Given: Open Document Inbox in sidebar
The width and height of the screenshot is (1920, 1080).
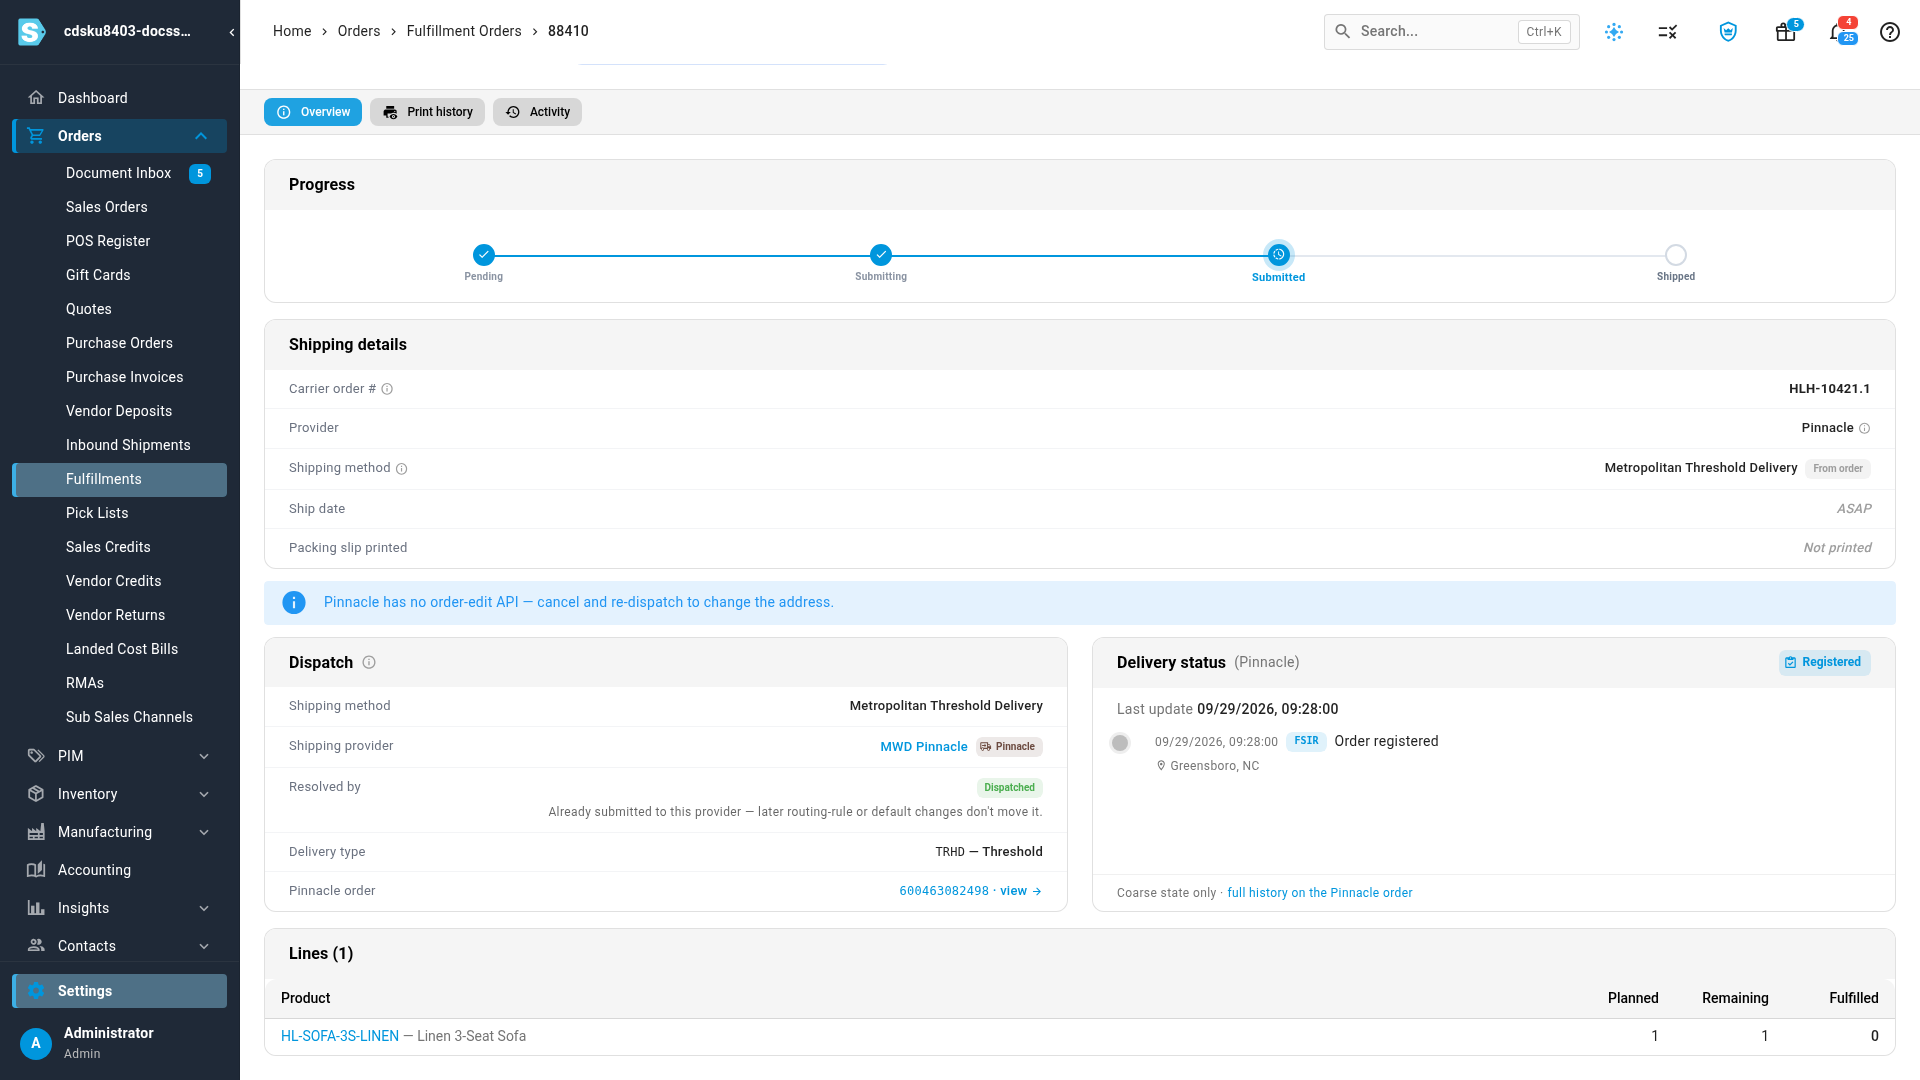Looking at the screenshot, I should coord(119,173).
